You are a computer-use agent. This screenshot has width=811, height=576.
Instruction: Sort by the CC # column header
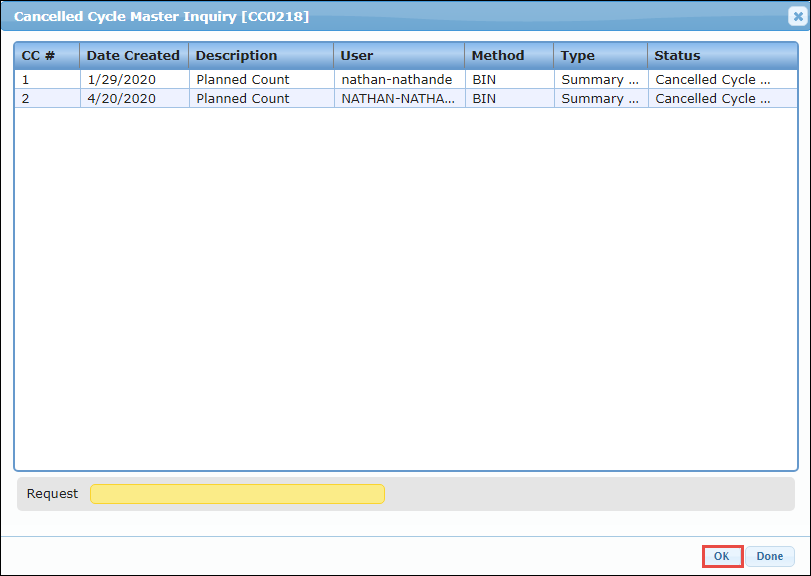coord(46,56)
